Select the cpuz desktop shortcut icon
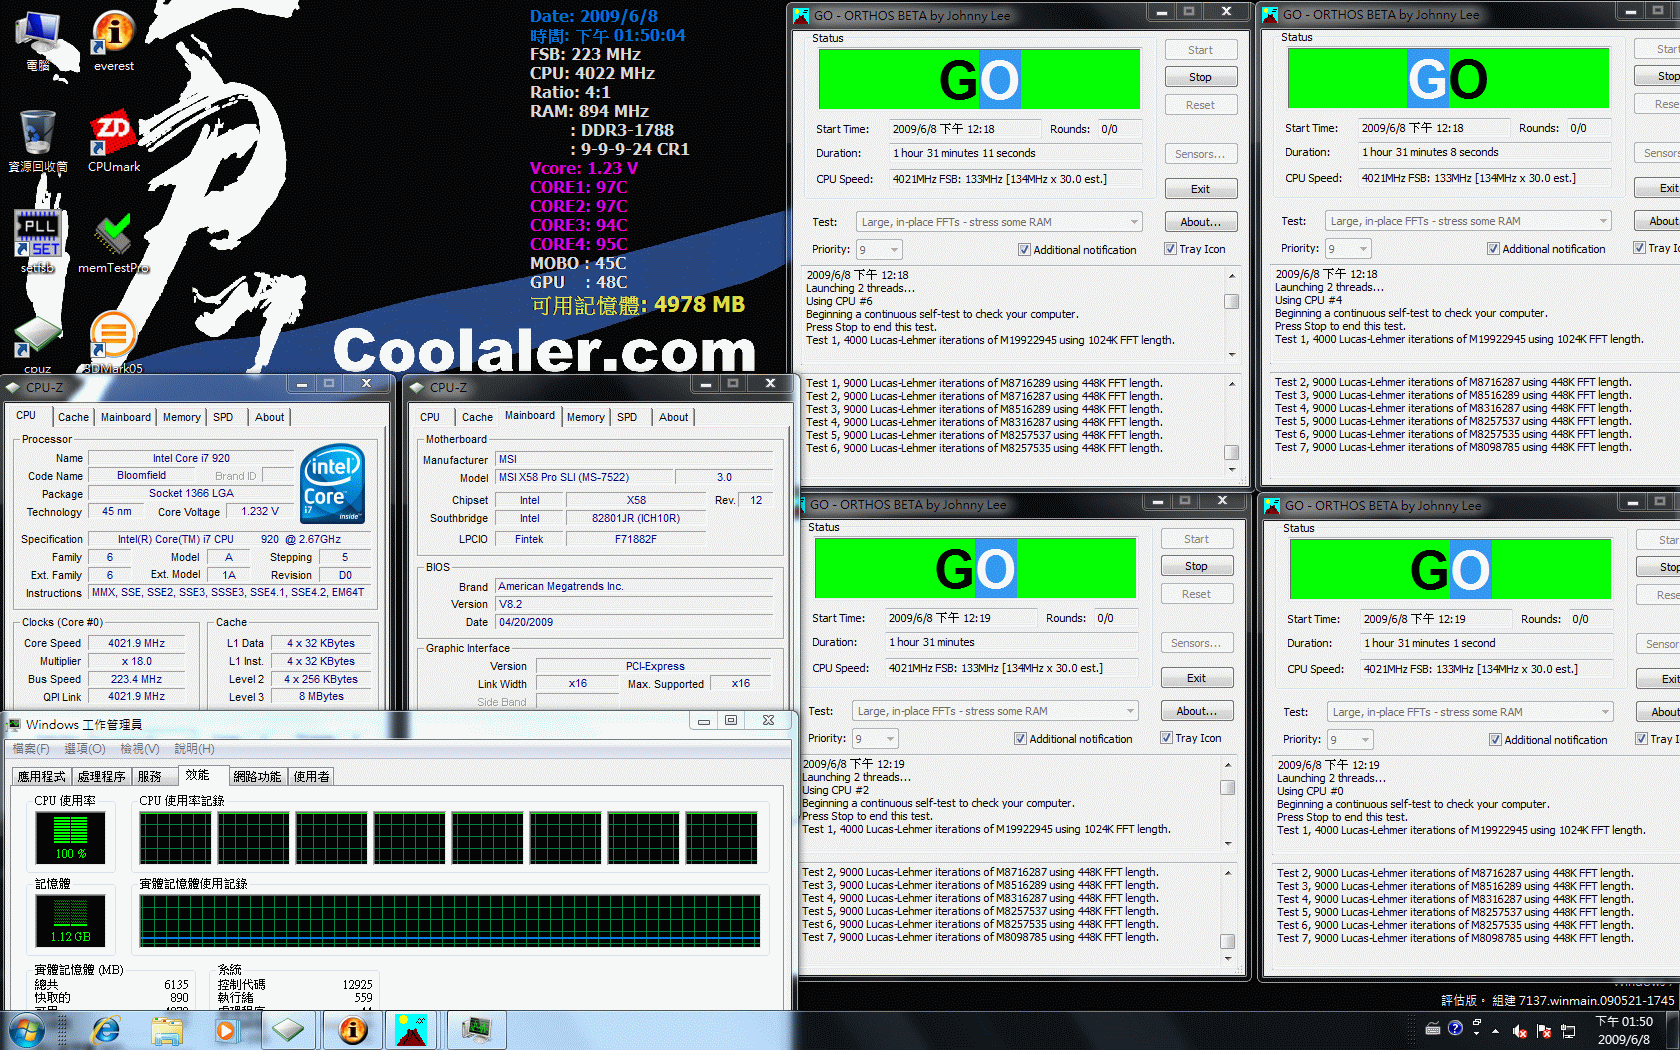 38,343
